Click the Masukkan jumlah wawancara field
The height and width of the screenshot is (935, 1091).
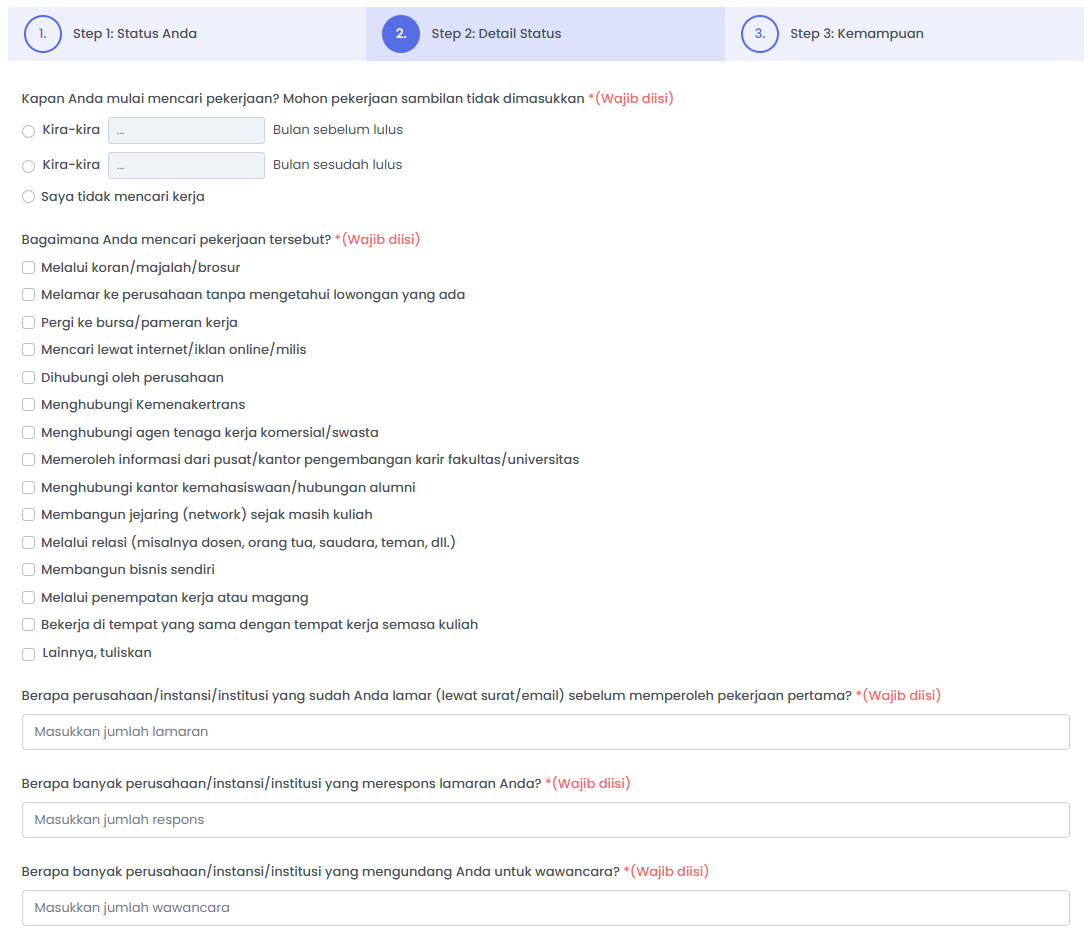pos(545,908)
